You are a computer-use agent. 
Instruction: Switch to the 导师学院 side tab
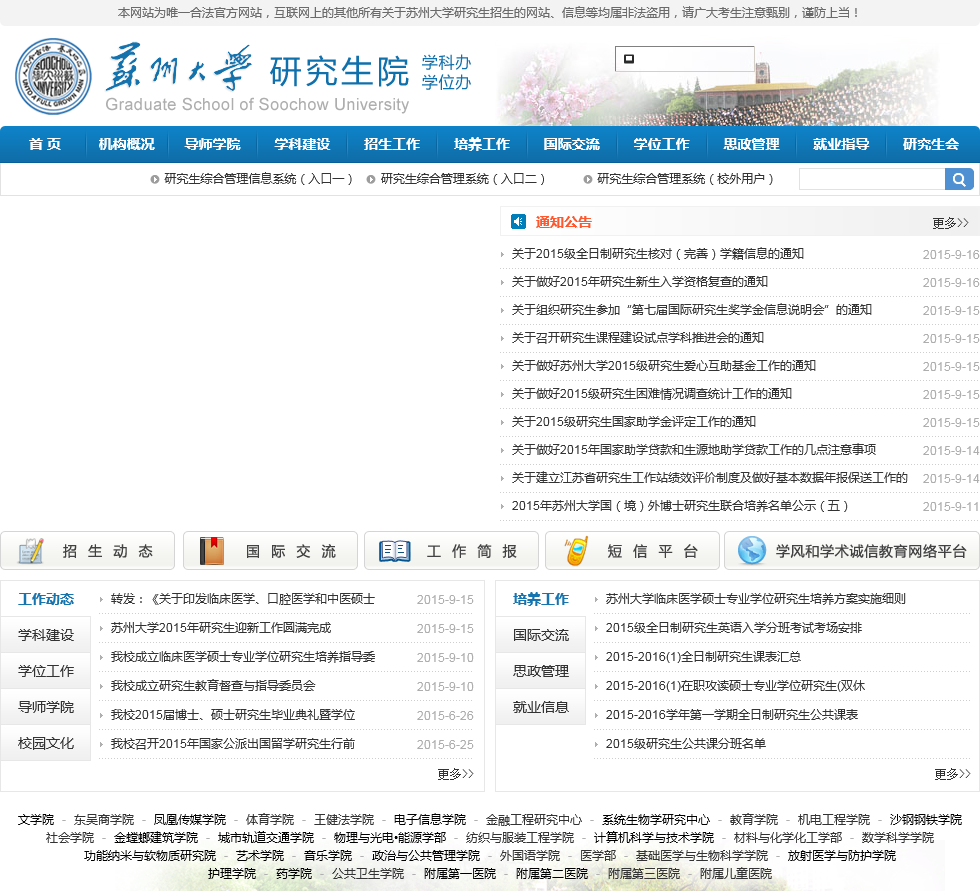[x=46, y=707]
